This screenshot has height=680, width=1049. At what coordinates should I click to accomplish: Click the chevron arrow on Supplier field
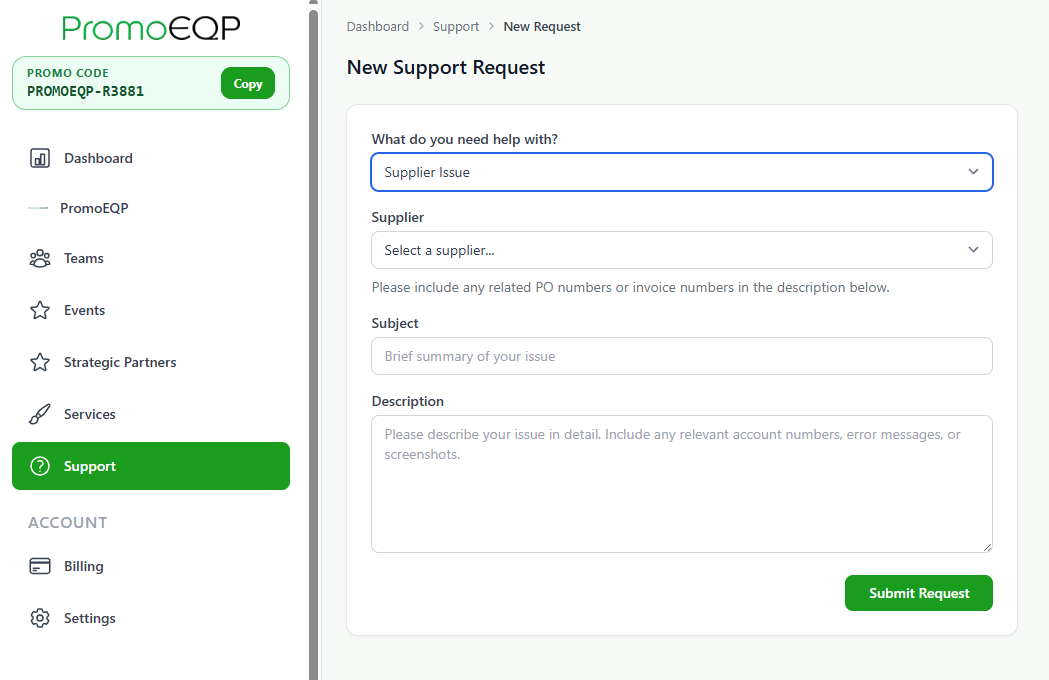point(973,250)
